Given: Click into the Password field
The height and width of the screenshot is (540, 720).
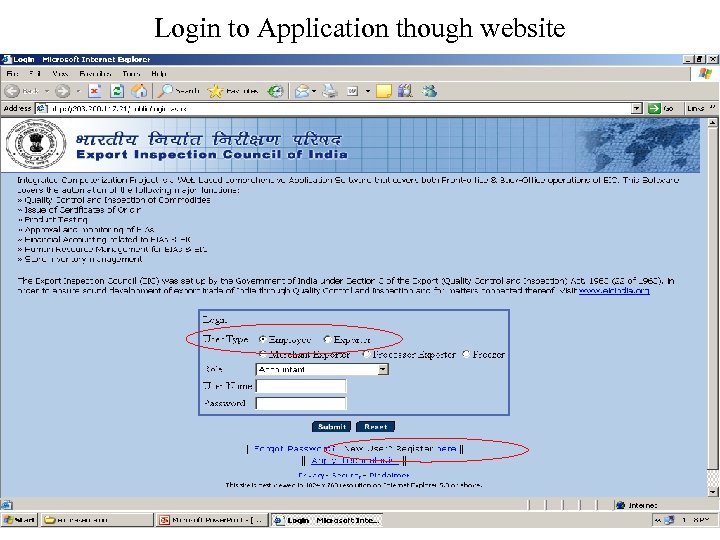Looking at the screenshot, I should pos(301,404).
